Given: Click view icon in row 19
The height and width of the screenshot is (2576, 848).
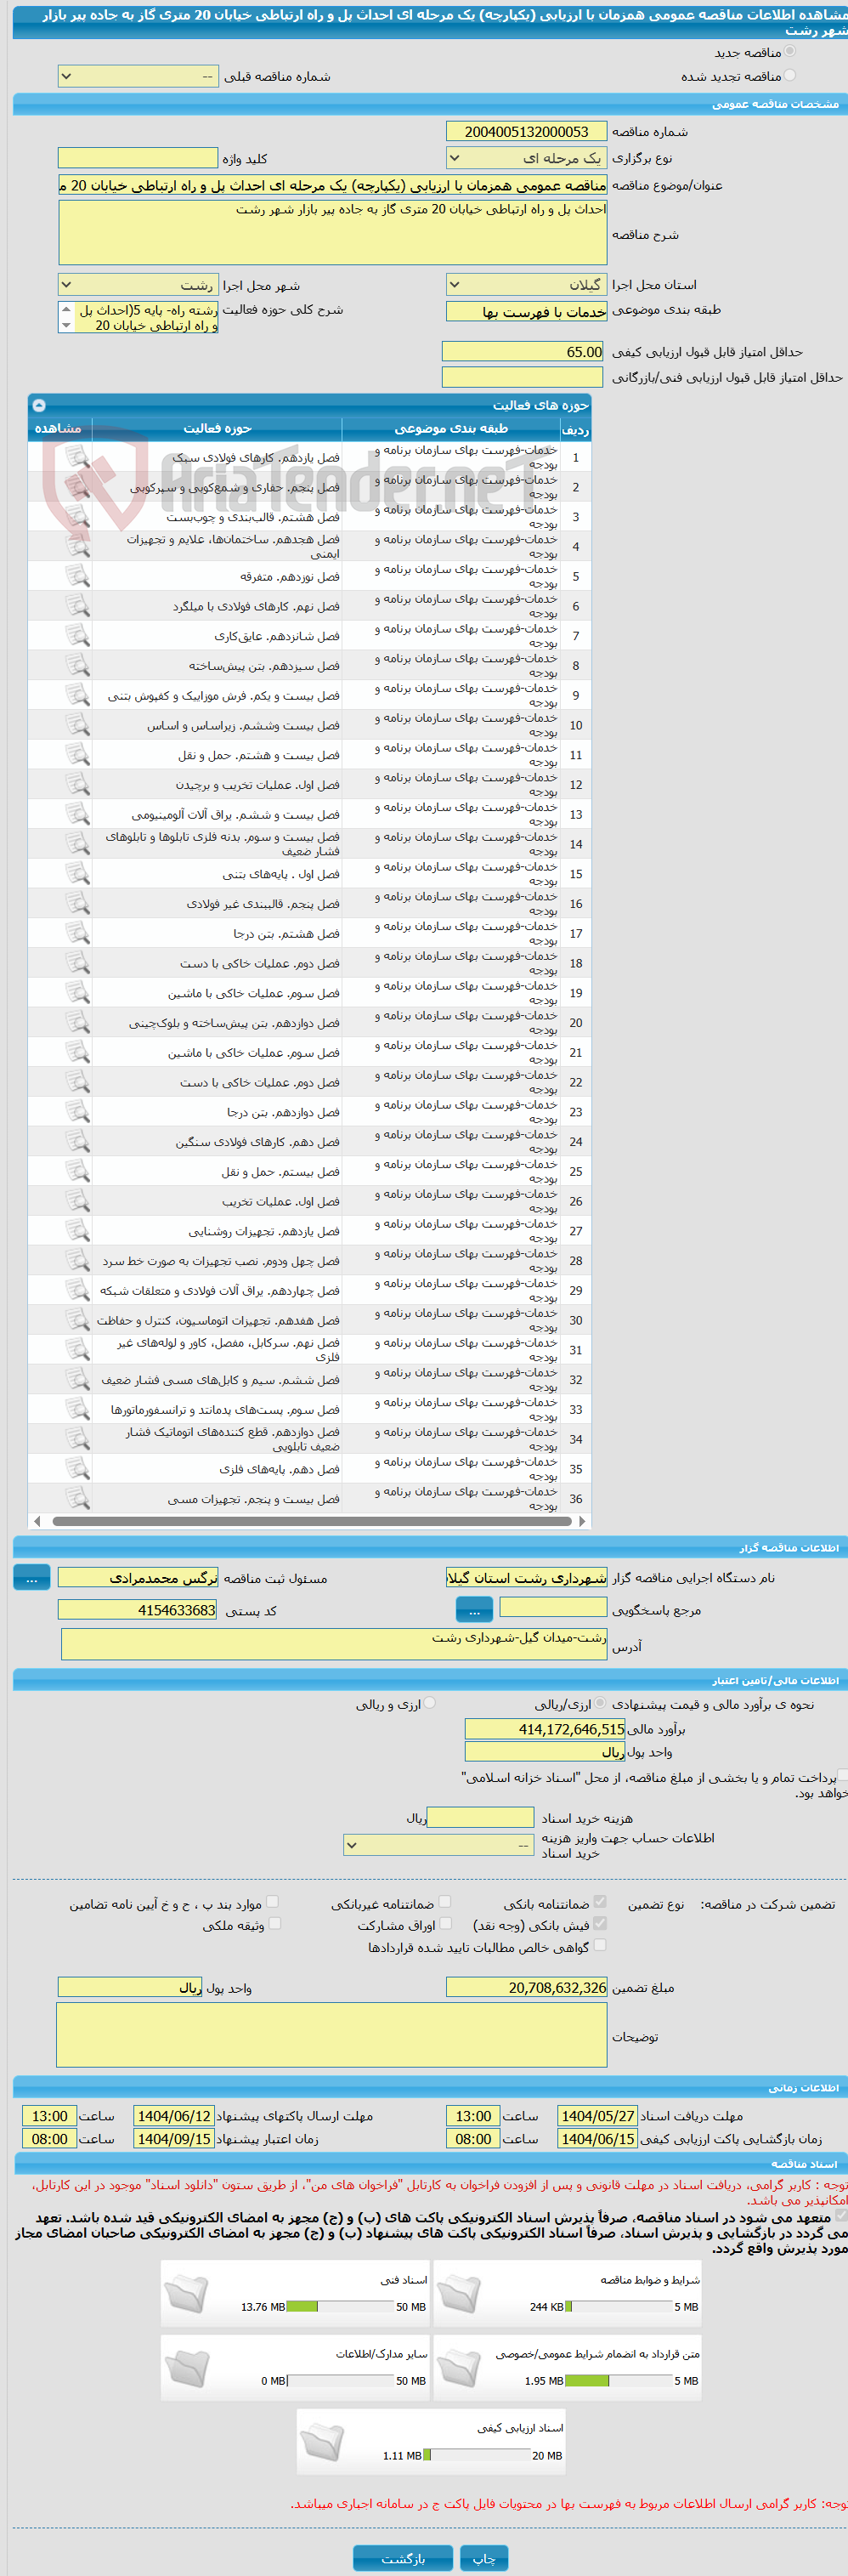Looking at the screenshot, I should point(77,993).
